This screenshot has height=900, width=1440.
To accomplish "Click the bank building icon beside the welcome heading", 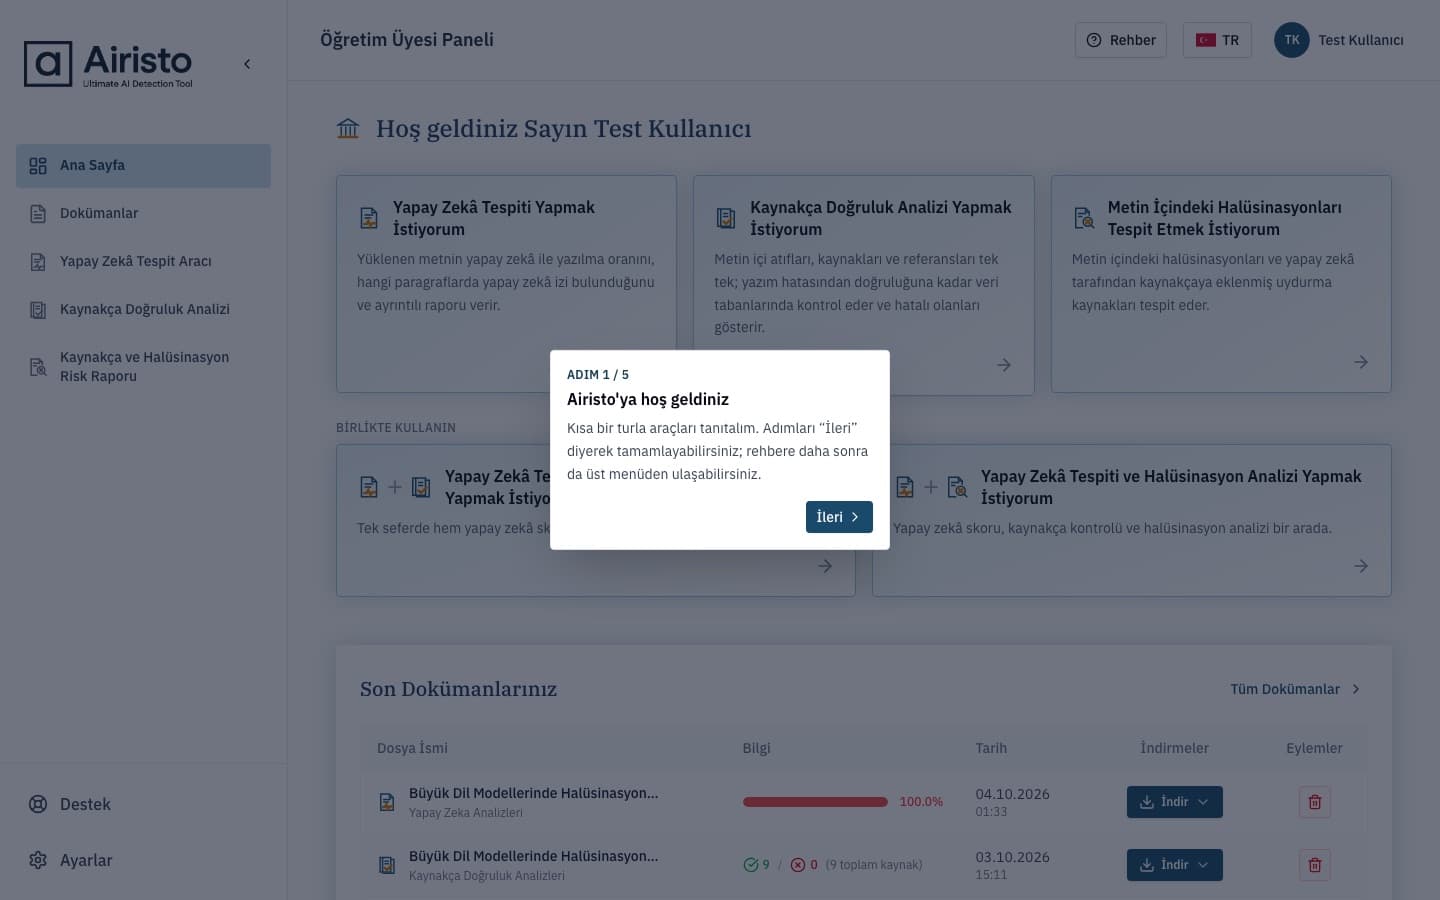I will pyautogui.click(x=348, y=129).
